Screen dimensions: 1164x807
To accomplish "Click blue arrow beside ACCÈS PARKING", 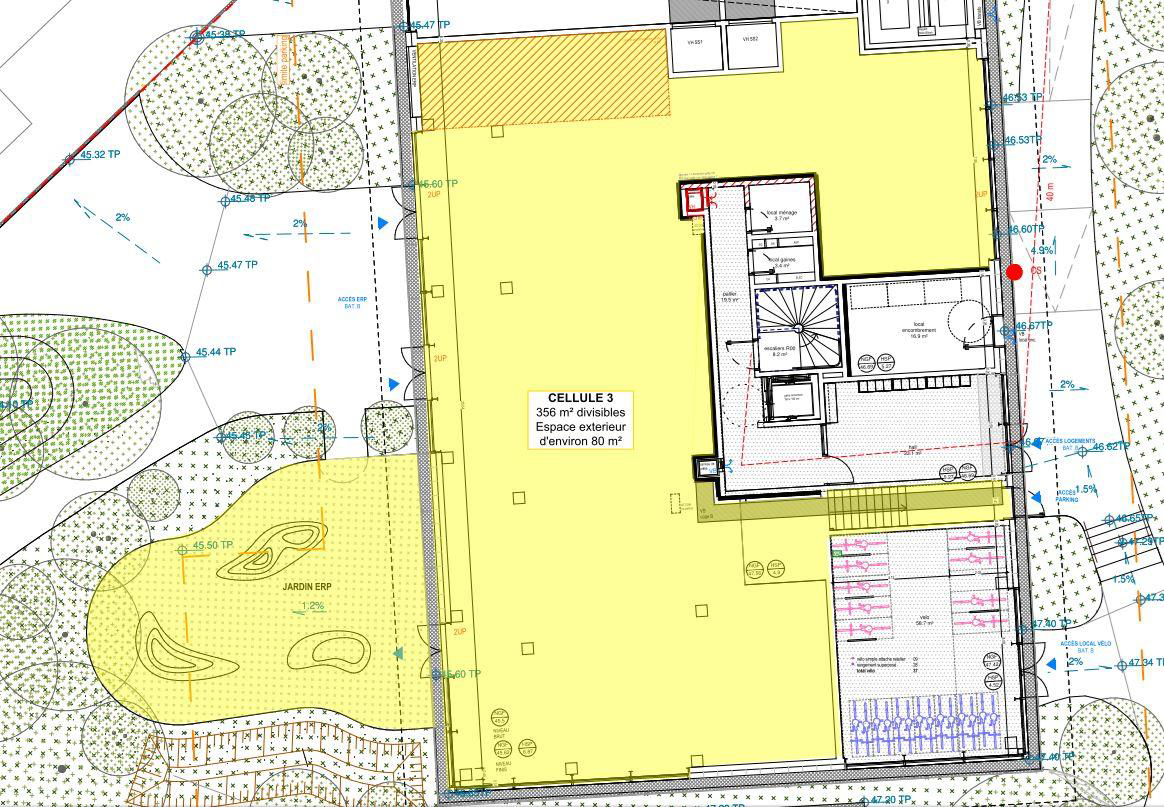I will [1036, 497].
